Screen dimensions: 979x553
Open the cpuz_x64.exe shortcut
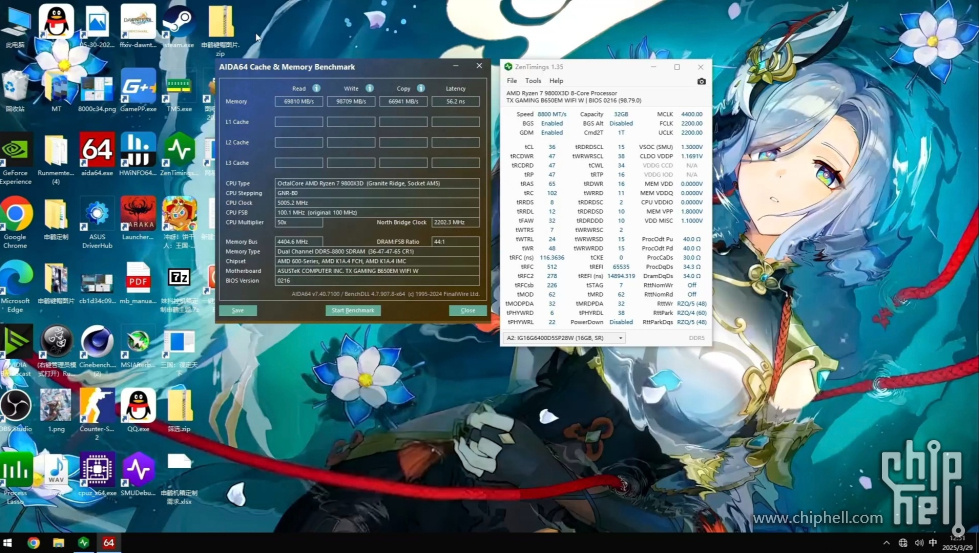click(97, 474)
